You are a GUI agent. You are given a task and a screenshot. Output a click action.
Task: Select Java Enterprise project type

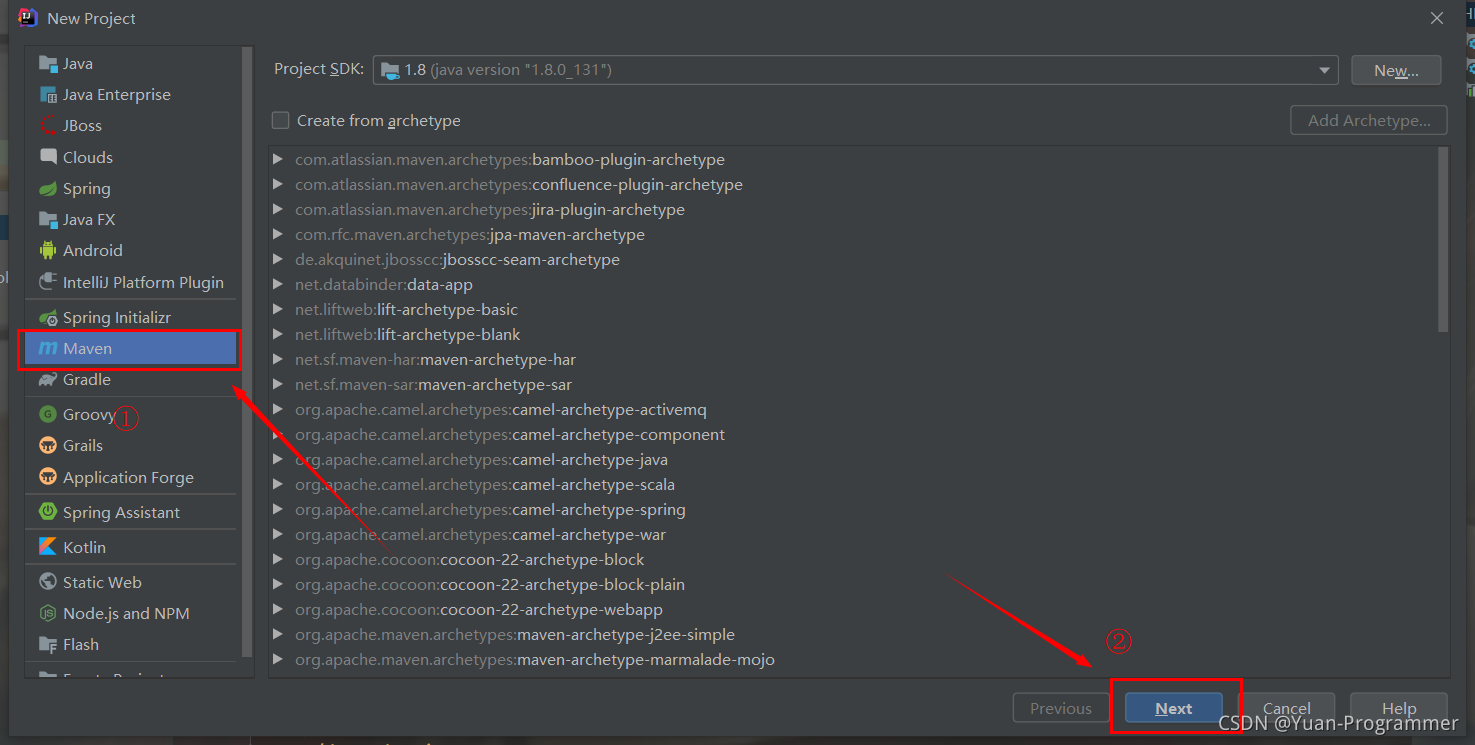coord(133,95)
